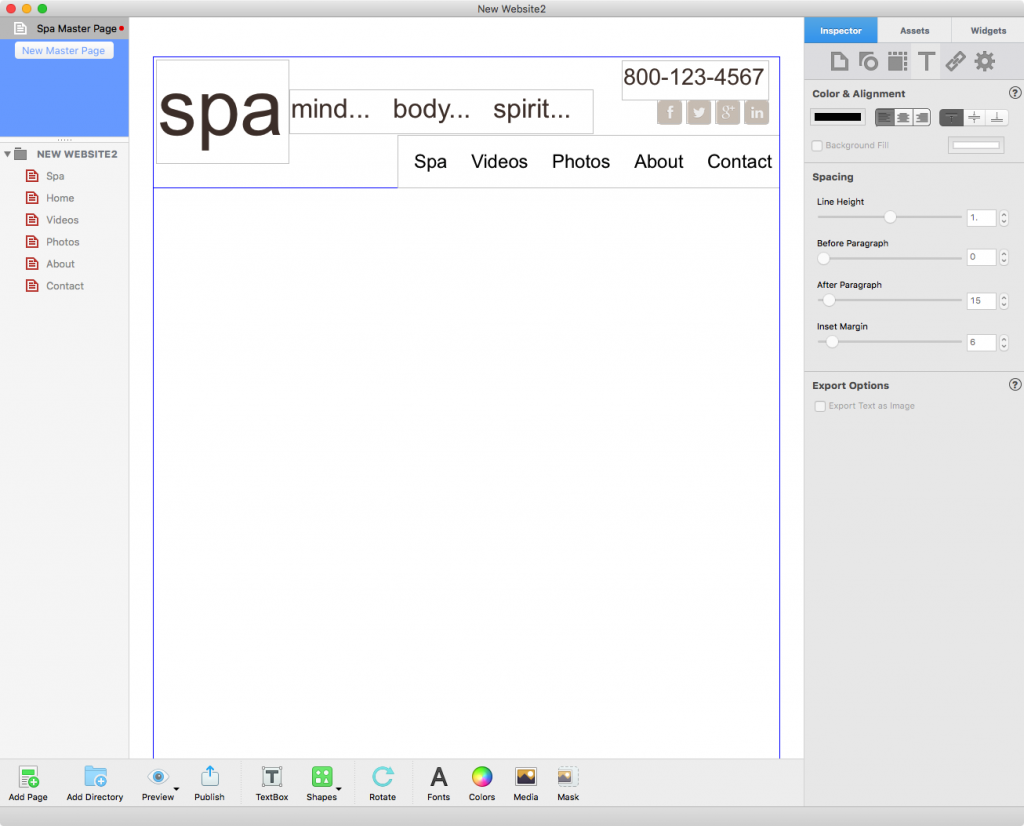Adjust the Inset Margin stepper arrows

click(1004, 342)
